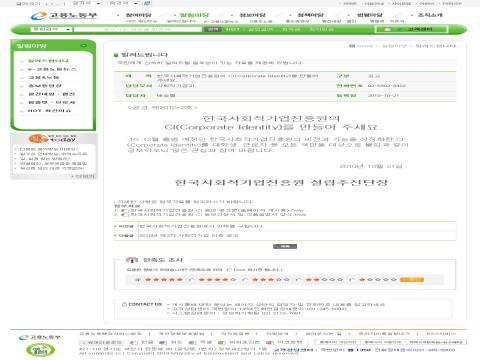Open 알려드립니다 in the sidebar
Viewport: 480px width, 360px height.
[x=48, y=61]
